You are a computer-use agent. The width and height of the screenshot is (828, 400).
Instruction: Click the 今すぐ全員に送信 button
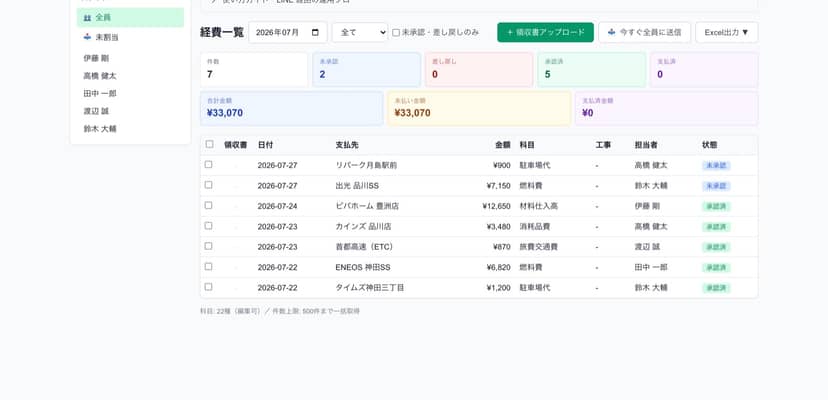tap(644, 32)
